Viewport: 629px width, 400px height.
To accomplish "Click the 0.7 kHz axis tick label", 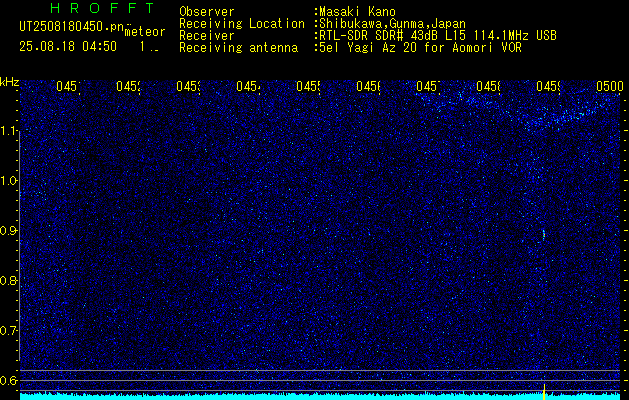I will coord(9,331).
